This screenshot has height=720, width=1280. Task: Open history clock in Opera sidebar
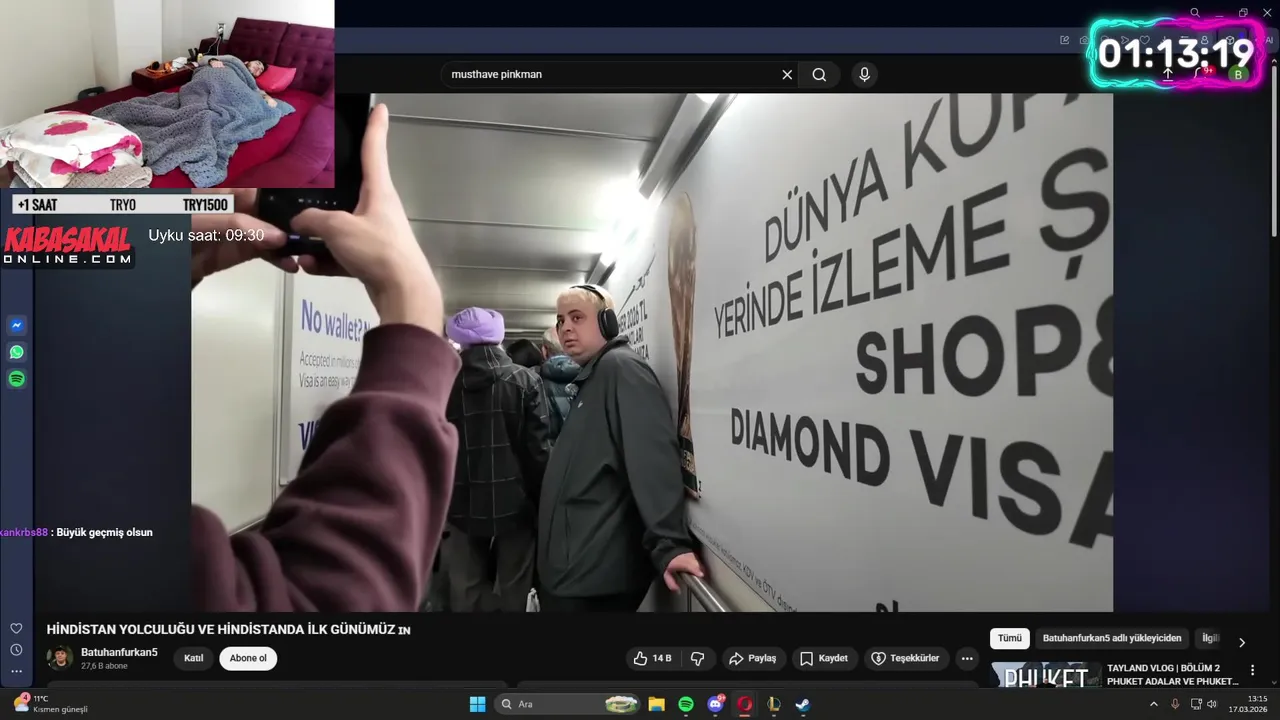click(x=16, y=650)
